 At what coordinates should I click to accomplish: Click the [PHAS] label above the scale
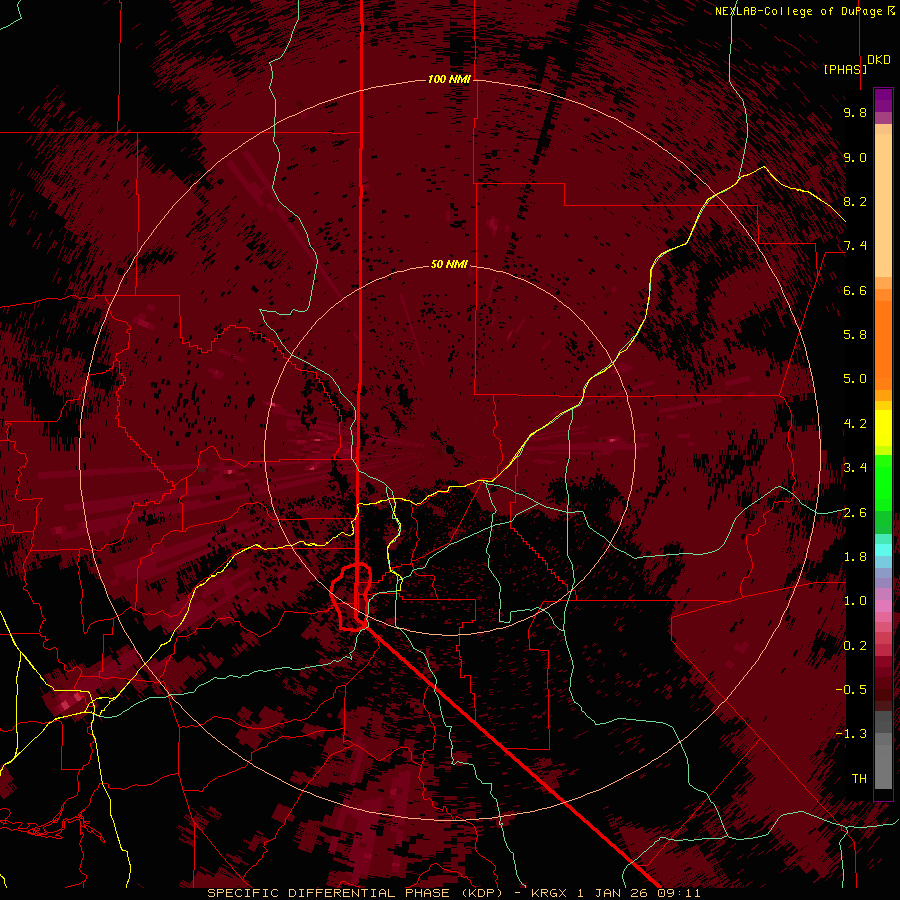click(845, 69)
